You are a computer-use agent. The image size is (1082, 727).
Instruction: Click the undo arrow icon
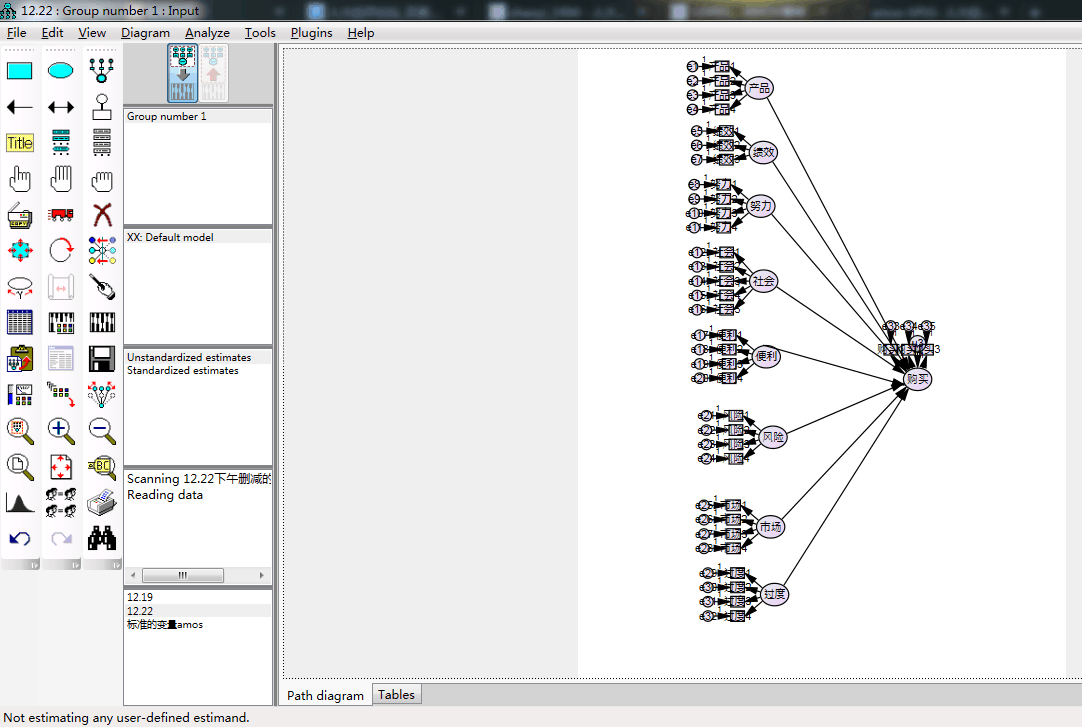tap(19, 539)
